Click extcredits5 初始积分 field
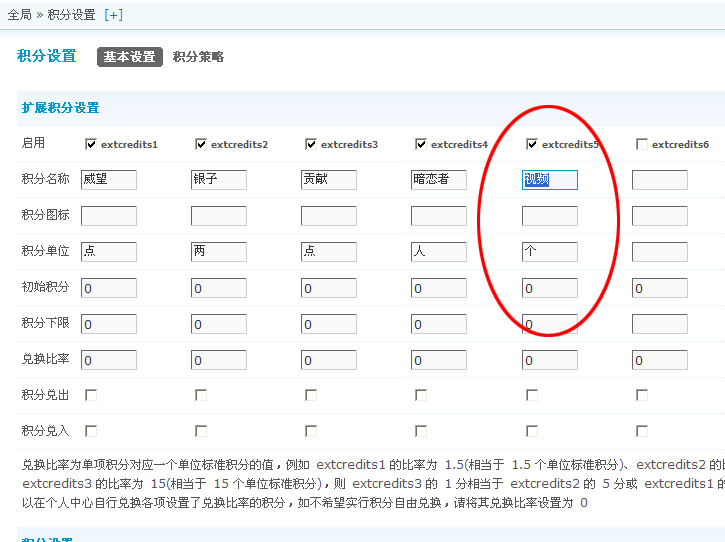Image resolution: width=725 pixels, height=542 pixels. coord(550,288)
